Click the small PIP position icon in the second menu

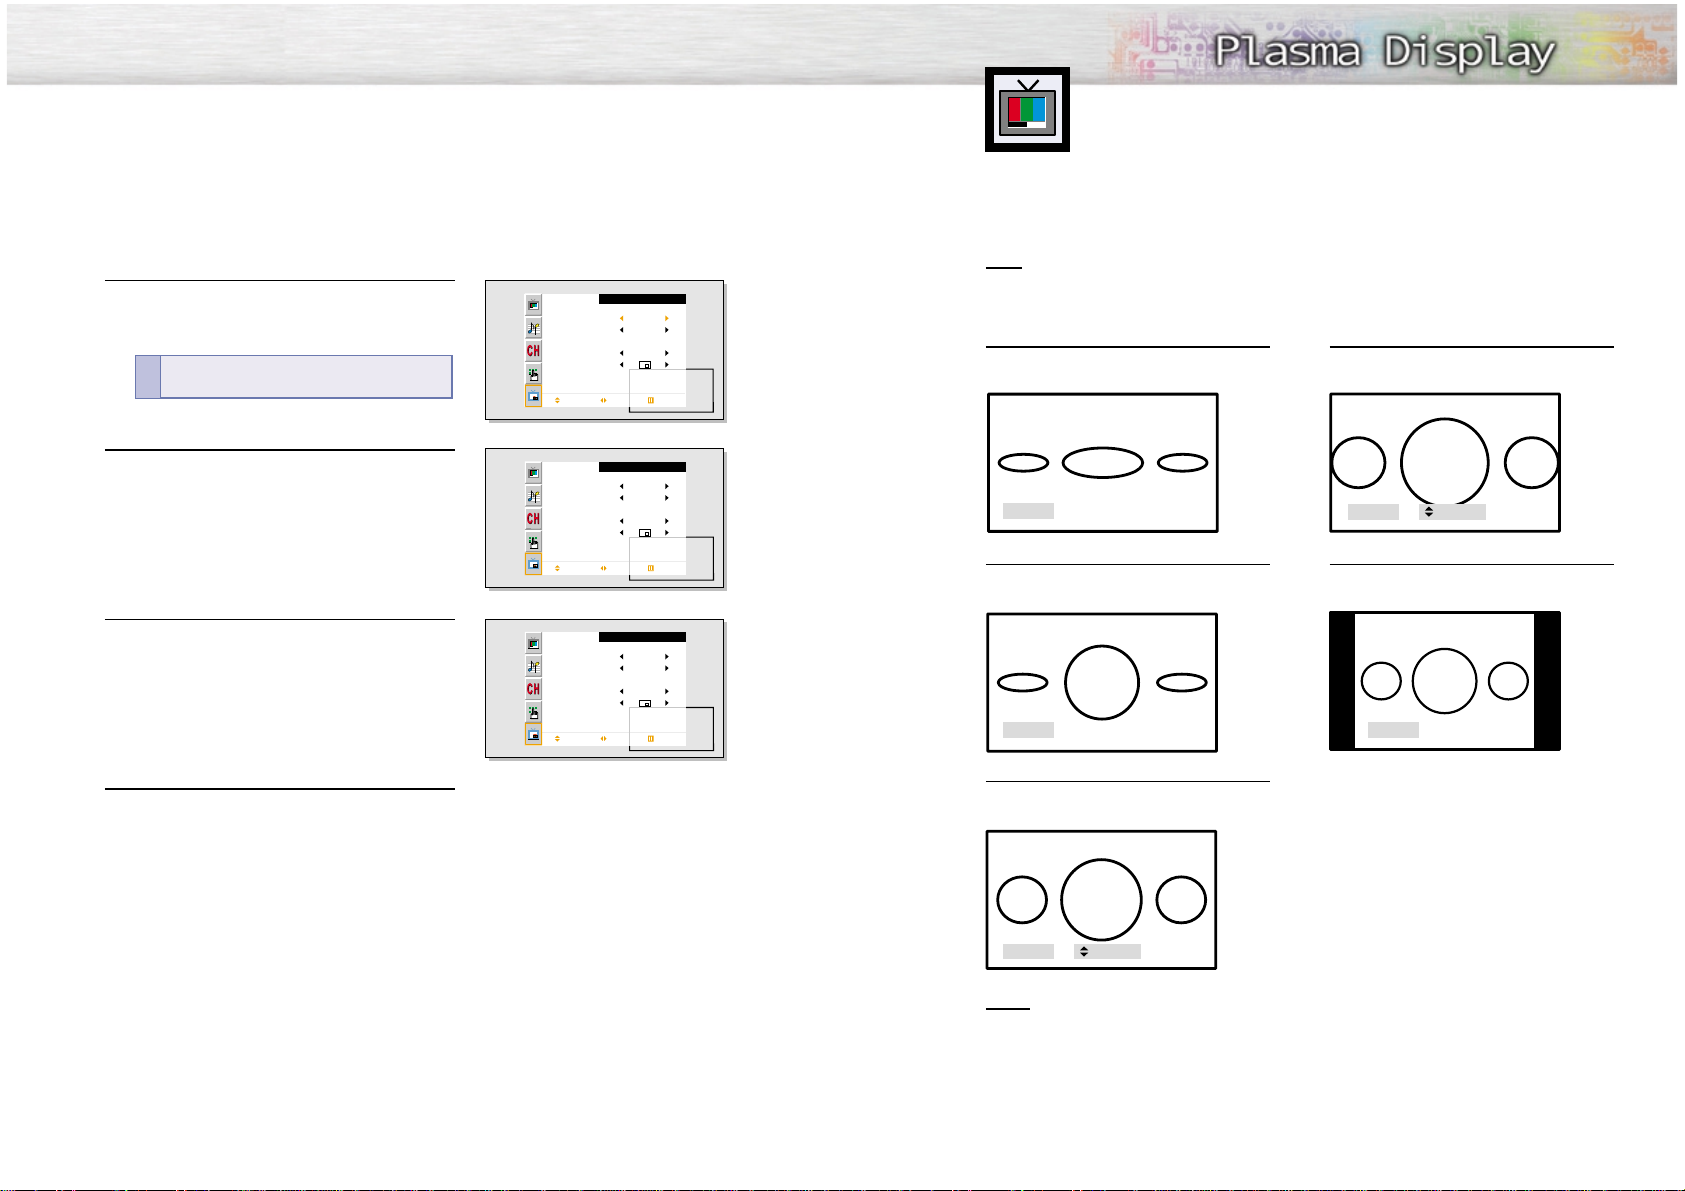click(x=646, y=533)
